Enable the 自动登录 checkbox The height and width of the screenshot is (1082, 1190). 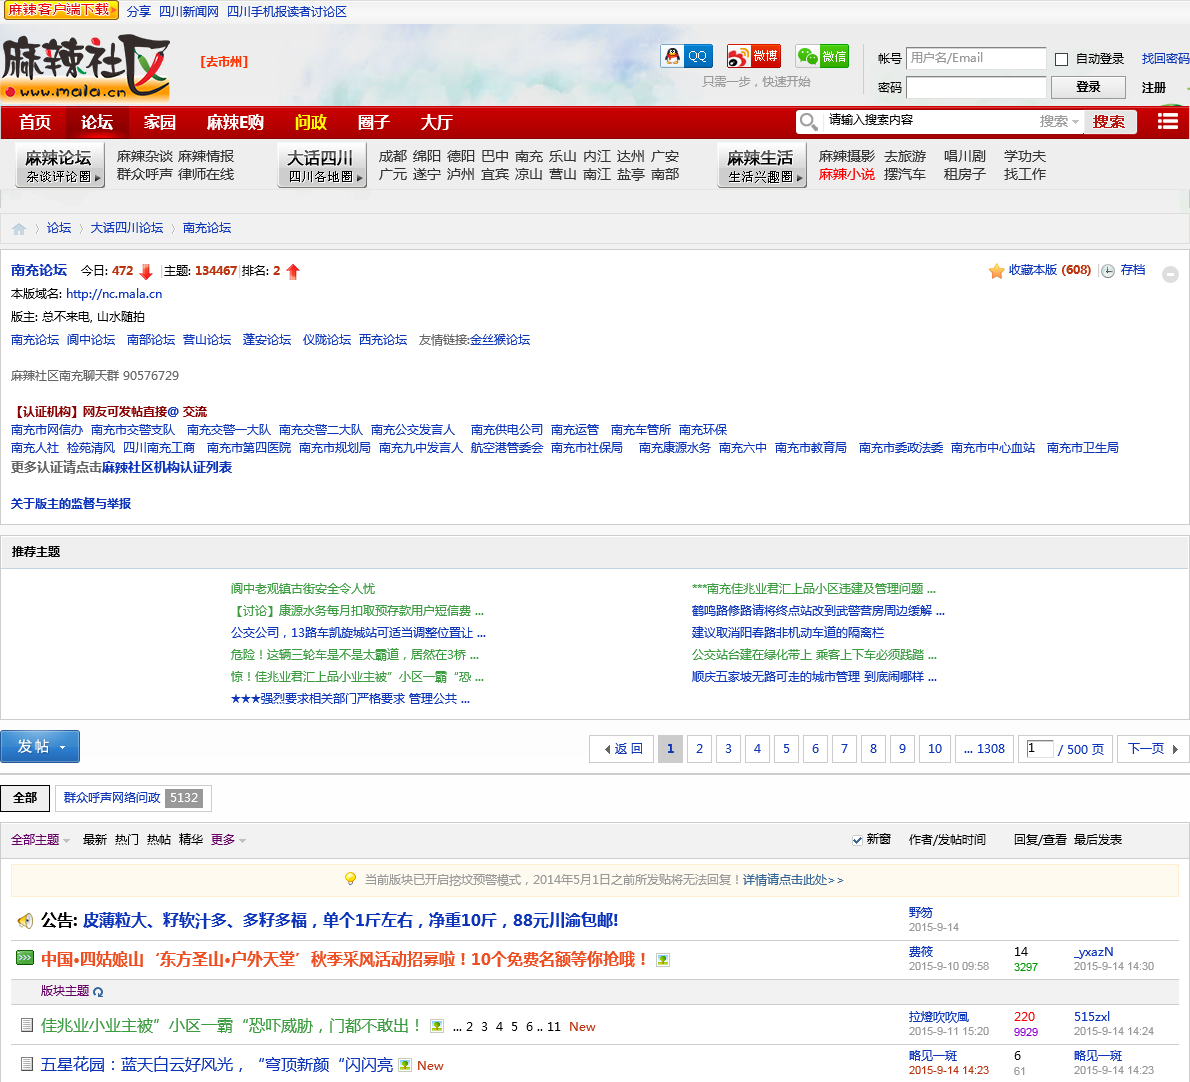pyautogui.click(x=1062, y=60)
